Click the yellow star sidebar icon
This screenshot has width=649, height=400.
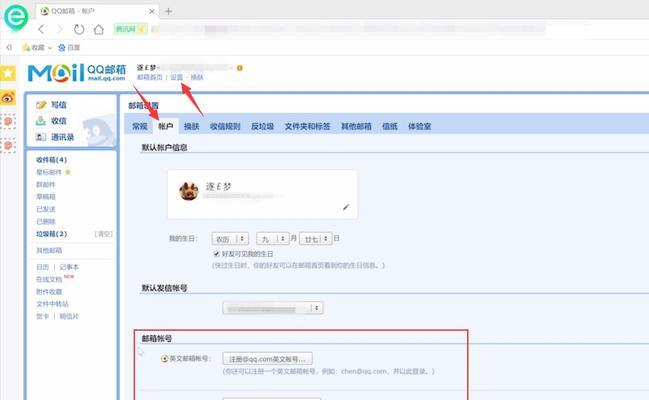click(8, 73)
